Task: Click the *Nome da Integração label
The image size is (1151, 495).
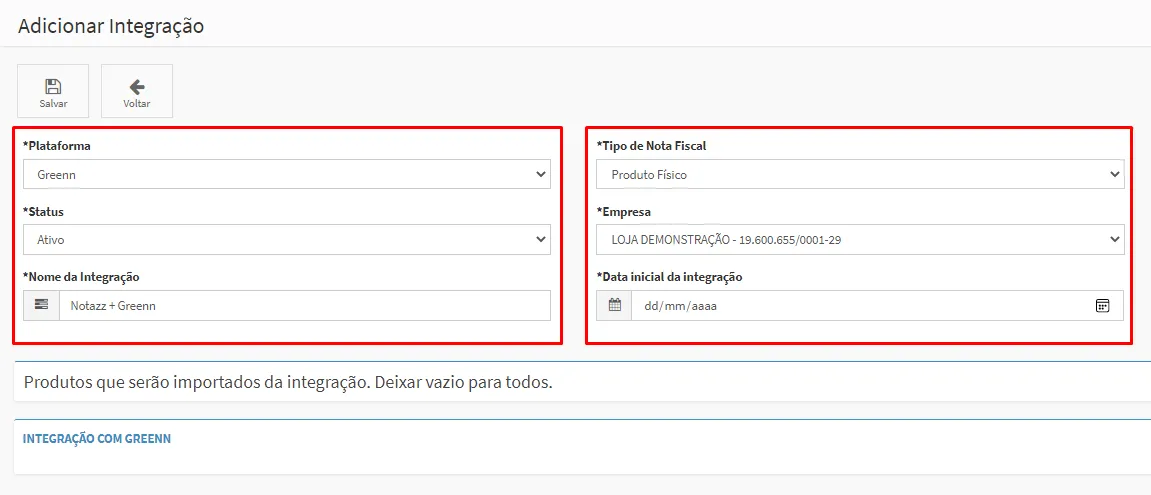Action: pos(81,277)
